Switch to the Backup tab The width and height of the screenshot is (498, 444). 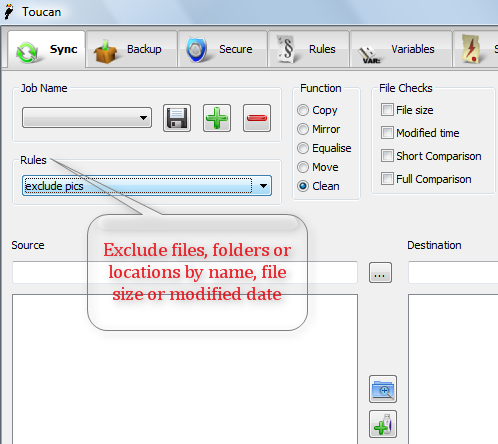click(x=131, y=49)
